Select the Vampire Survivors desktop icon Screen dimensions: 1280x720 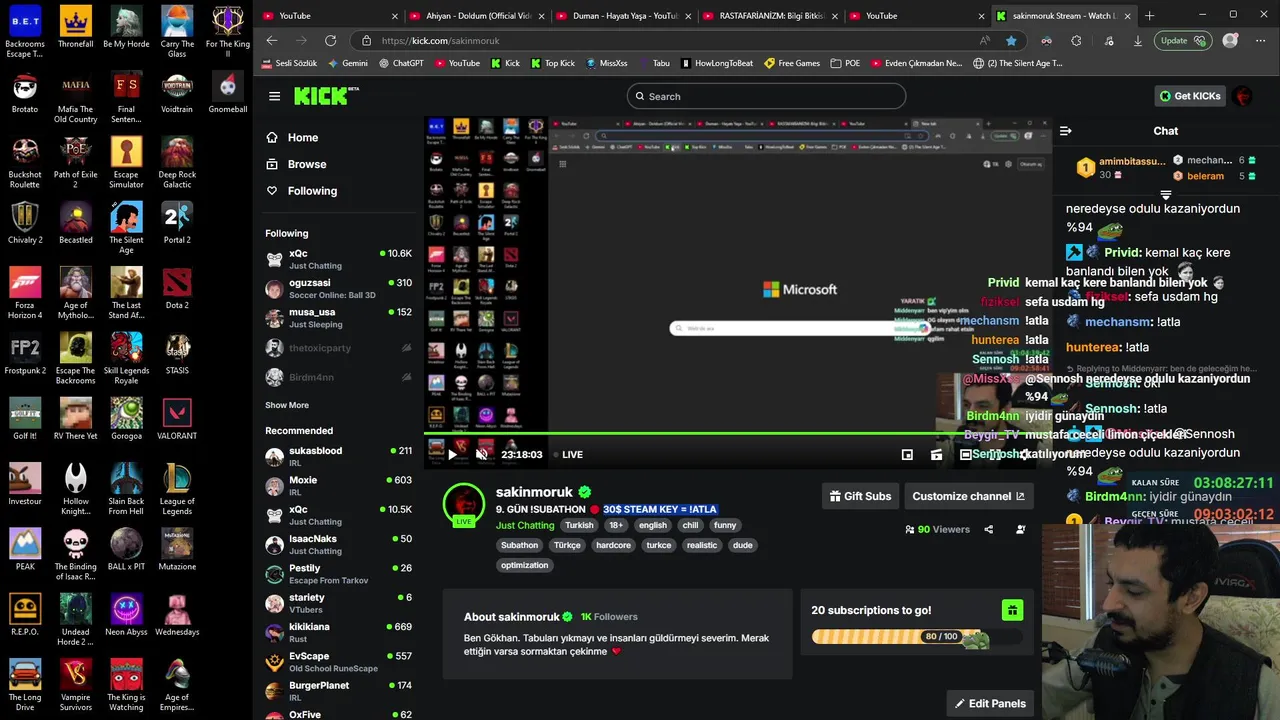click(76, 685)
